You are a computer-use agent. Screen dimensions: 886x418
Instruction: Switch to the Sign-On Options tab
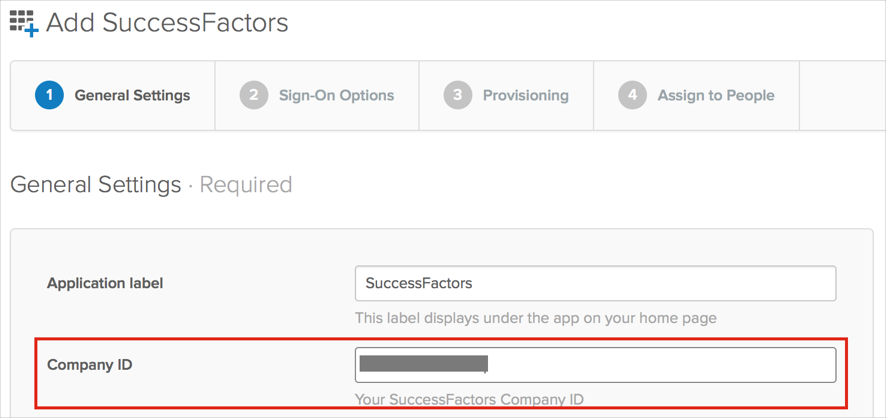(x=336, y=96)
